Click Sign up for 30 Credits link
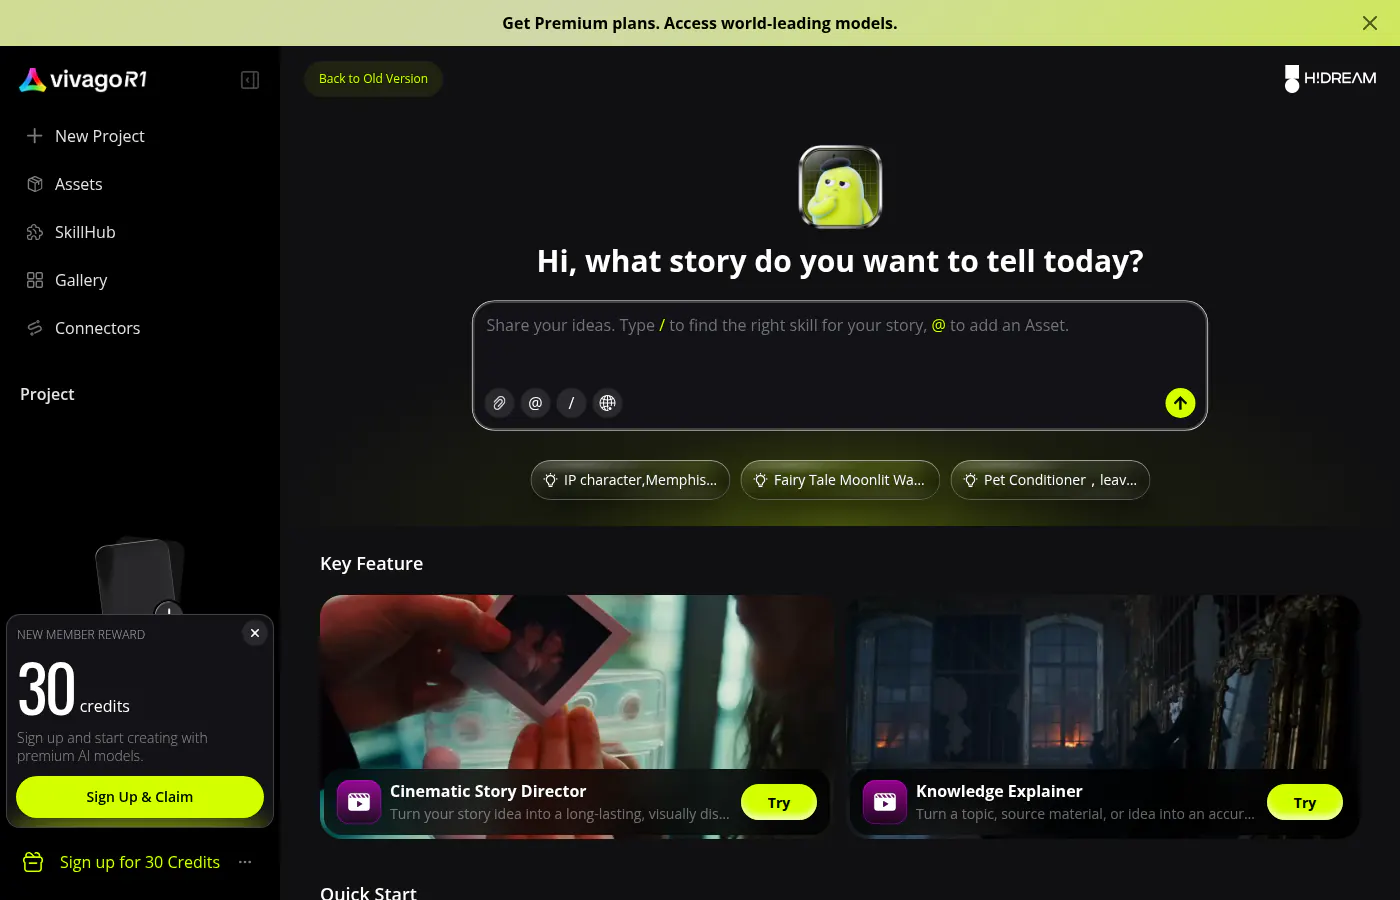The height and width of the screenshot is (900, 1400). [x=140, y=862]
